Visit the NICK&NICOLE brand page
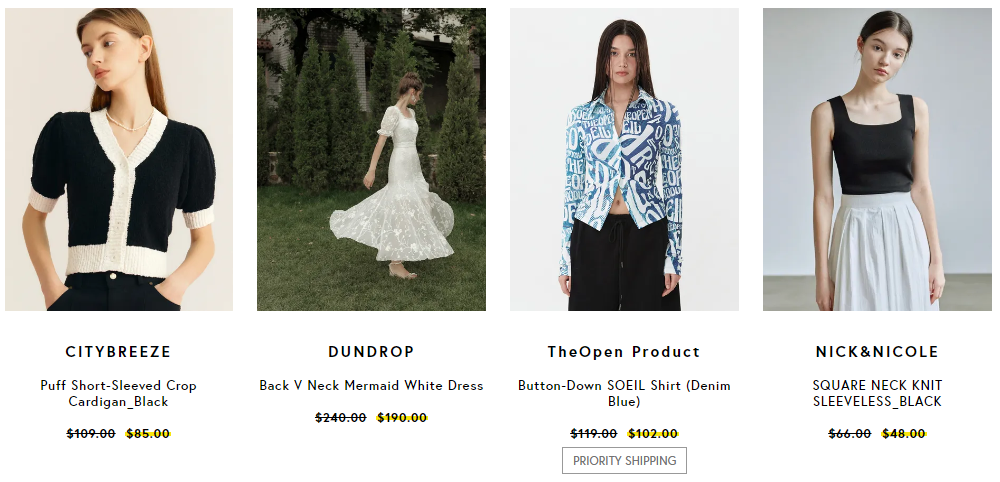The image size is (1000, 482). click(x=877, y=352)
